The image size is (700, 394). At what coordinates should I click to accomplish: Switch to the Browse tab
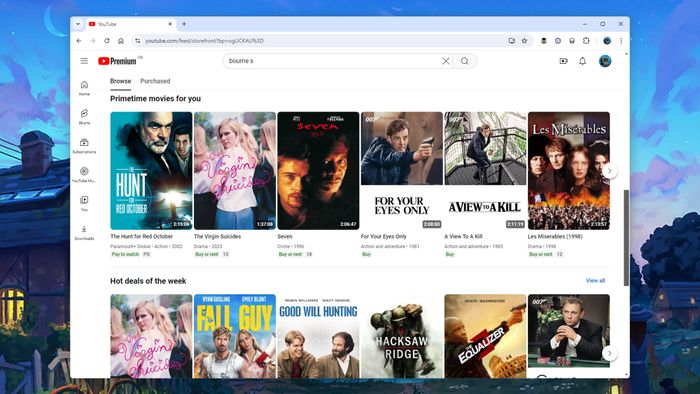coord(121,81)
